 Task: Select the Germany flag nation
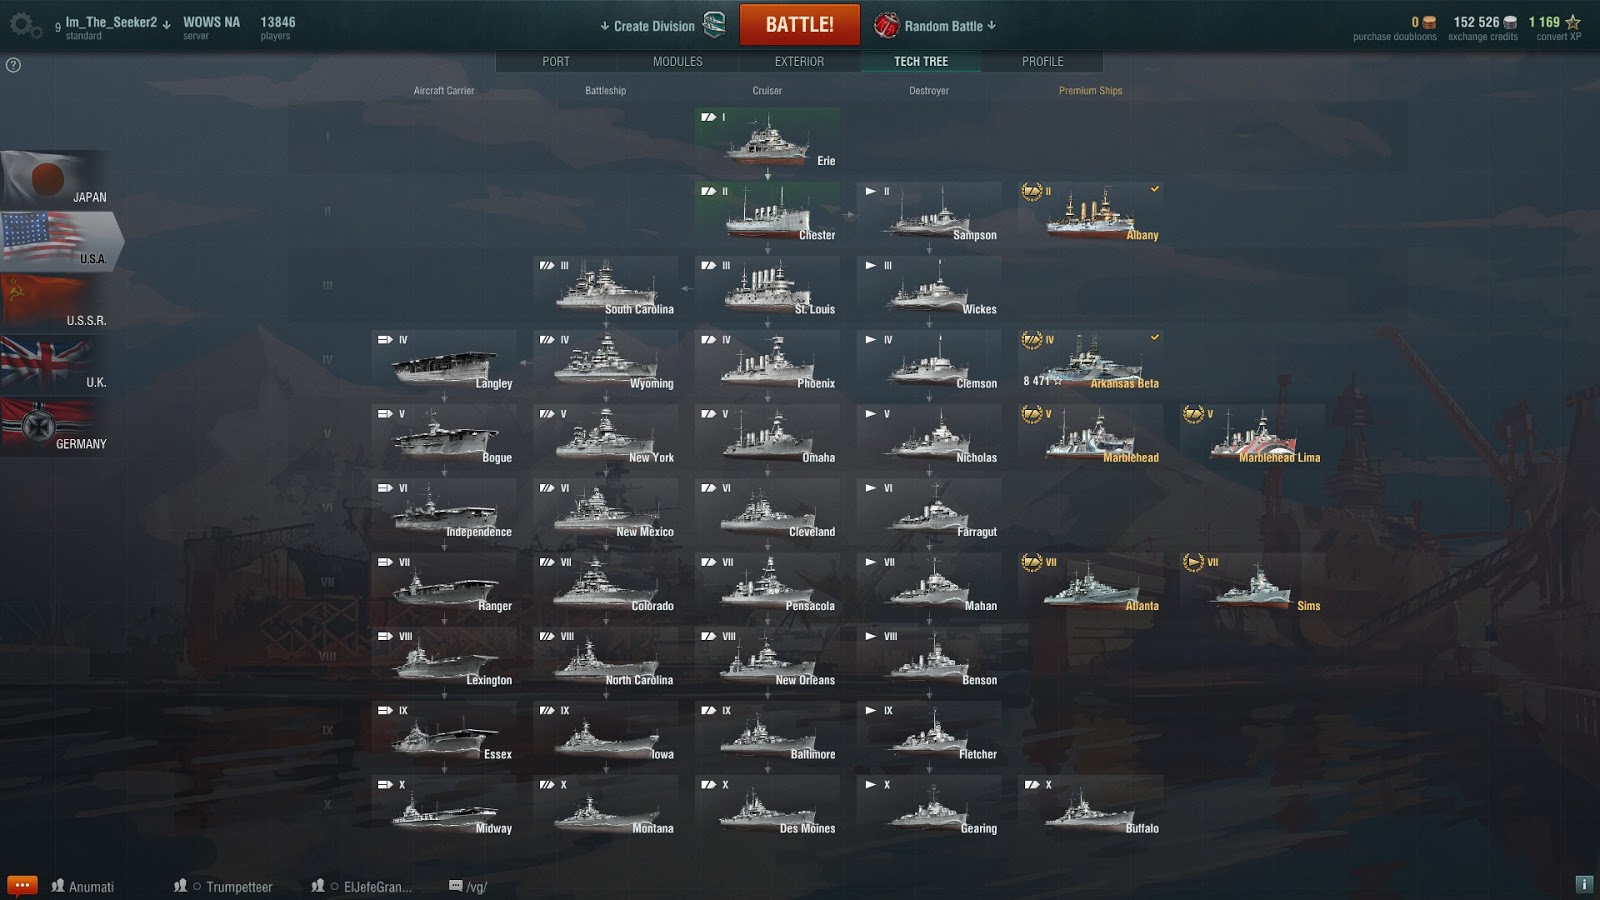56,426
